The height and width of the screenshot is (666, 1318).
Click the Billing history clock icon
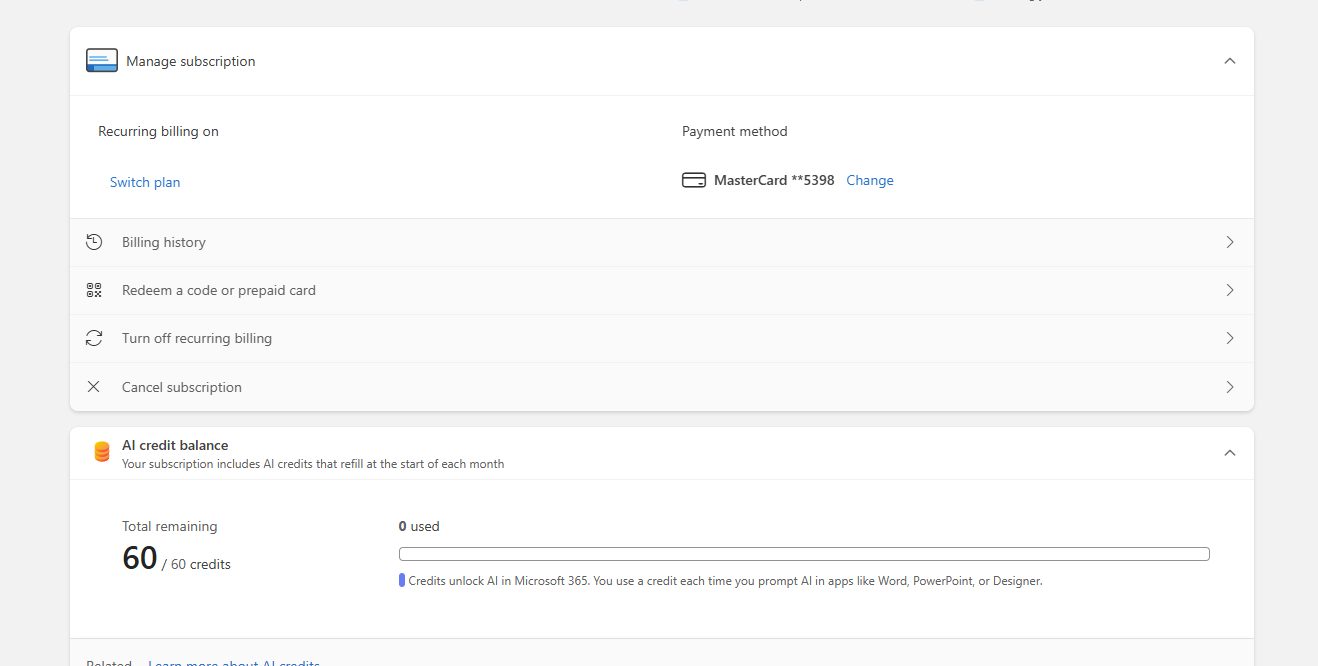point(94,242)
